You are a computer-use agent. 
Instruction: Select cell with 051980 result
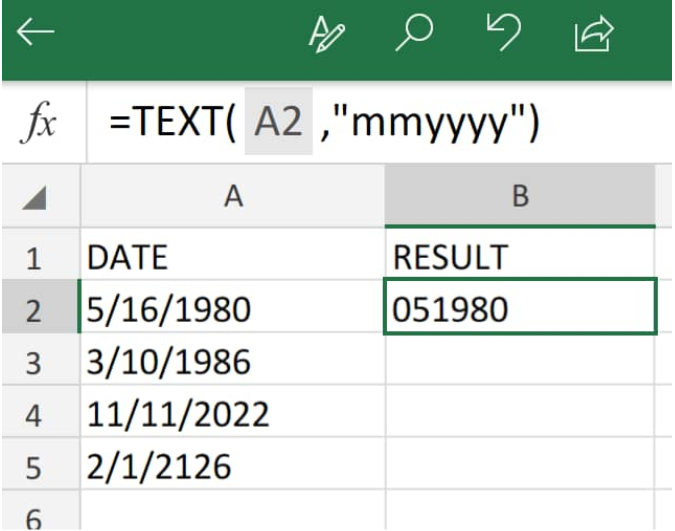coord(520,307)
